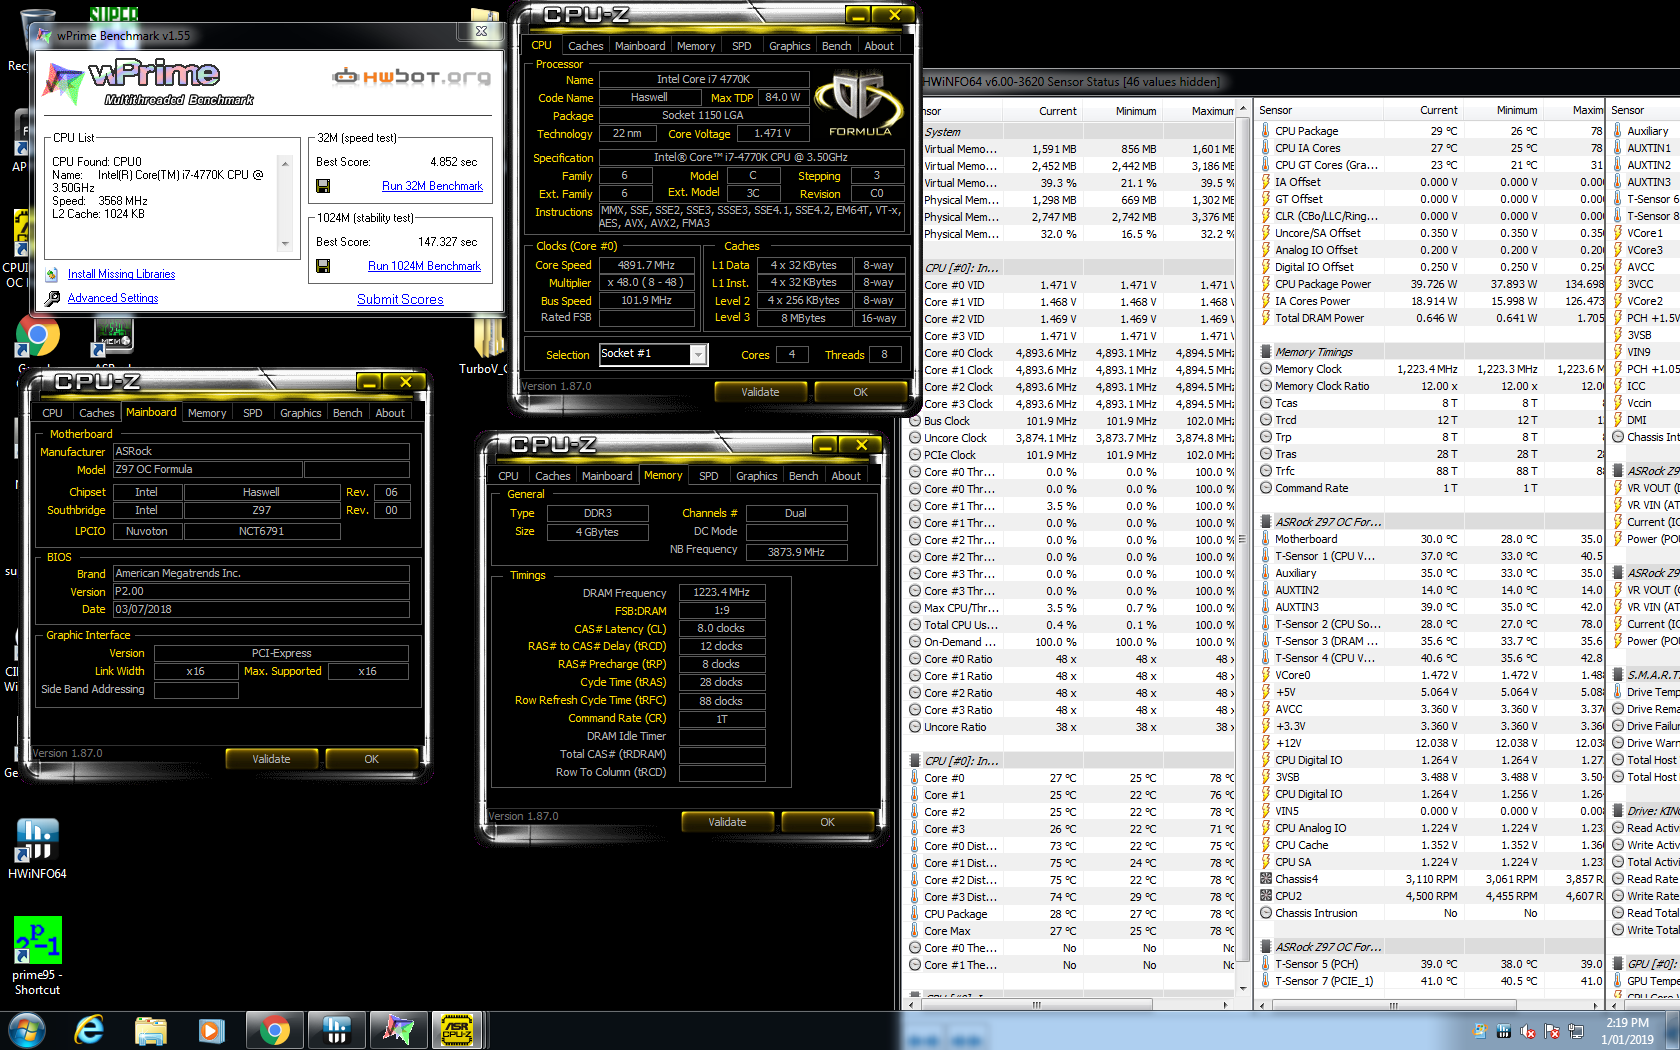Open CPU tab in Mainboard CPU-Z window

(52, 413)
